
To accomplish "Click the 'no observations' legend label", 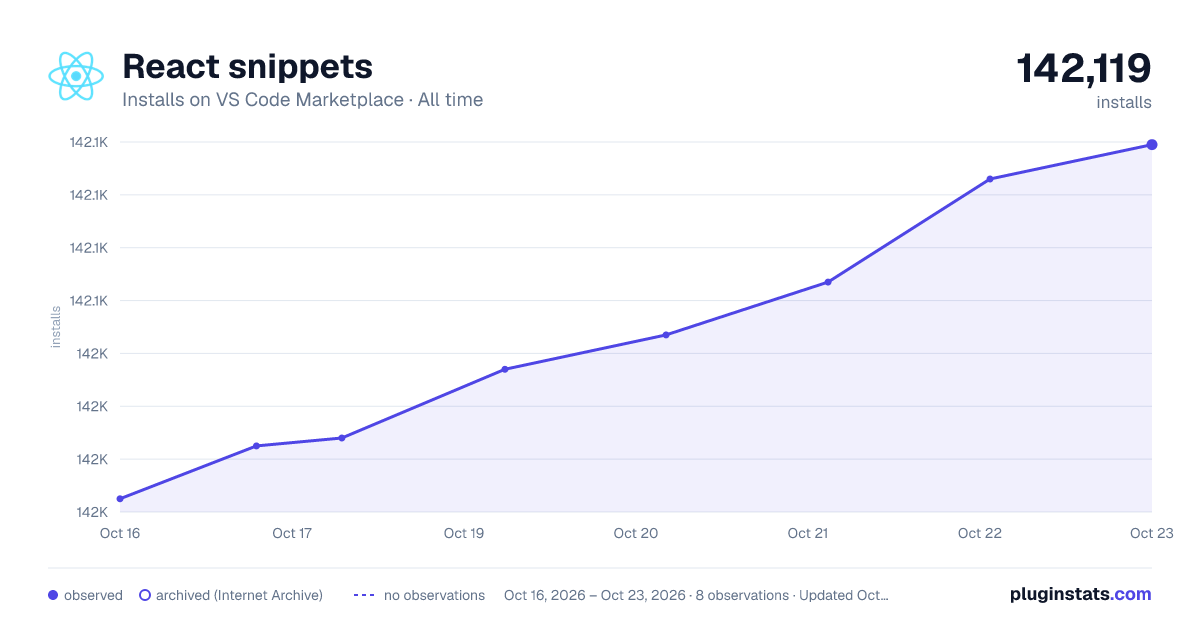I will (434, 595).
